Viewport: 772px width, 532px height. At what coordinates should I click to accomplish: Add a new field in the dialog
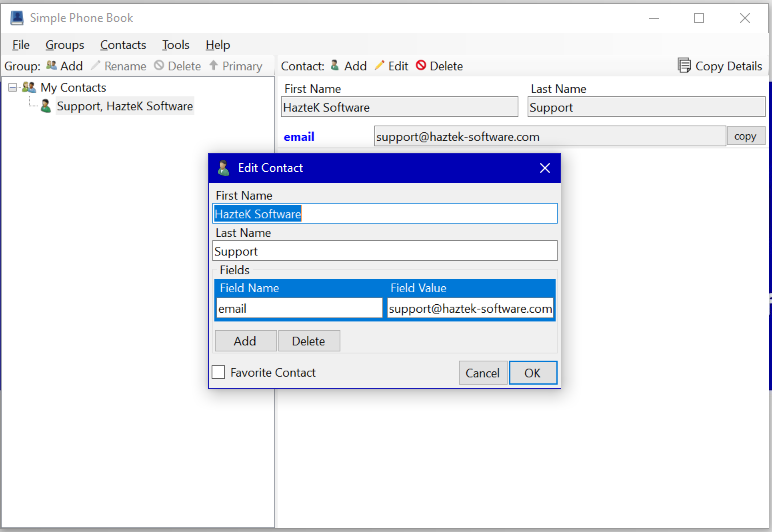coord(245,341)
